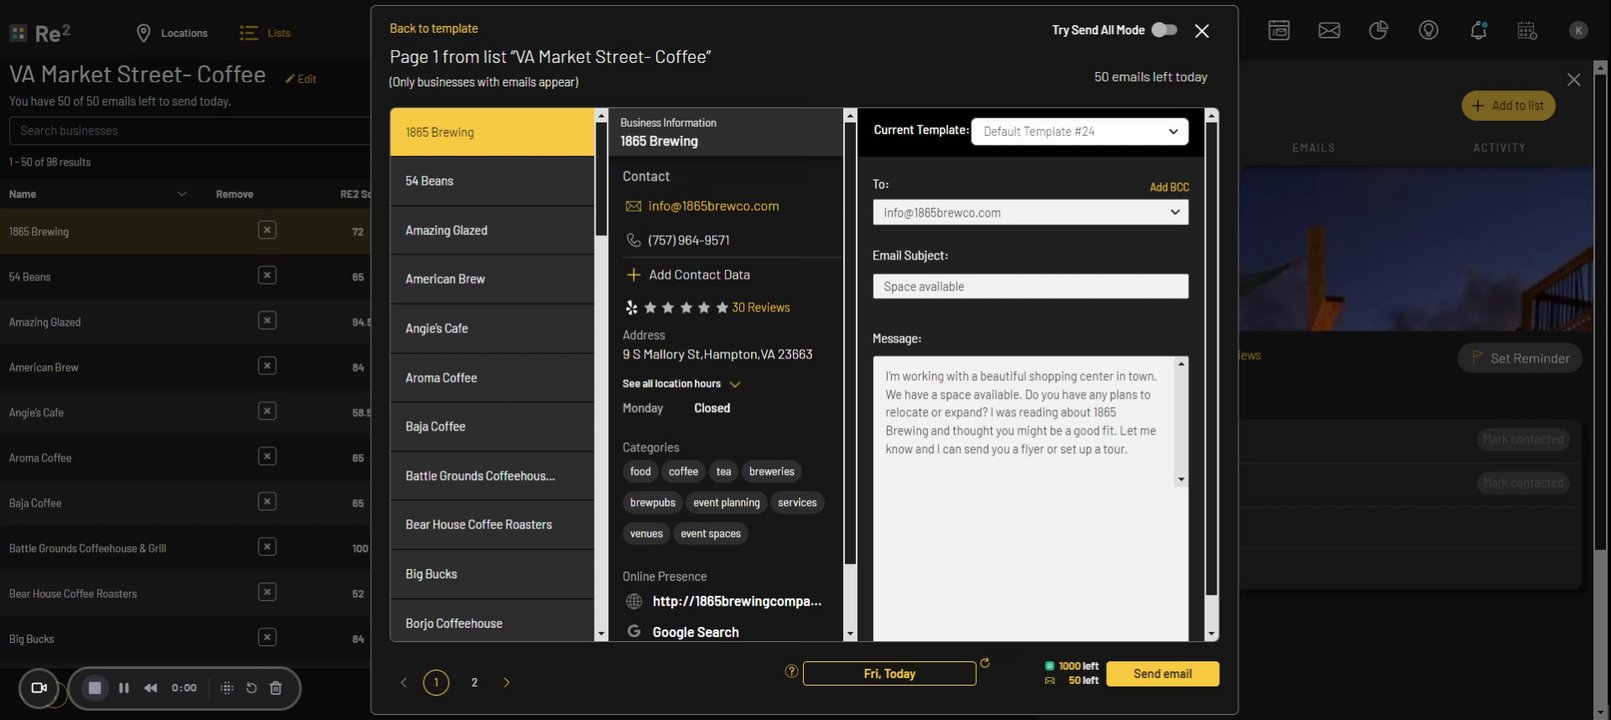Screen dimensions: 1611x720
Task: Pause the screen recording
Action: tap(124, 688)
